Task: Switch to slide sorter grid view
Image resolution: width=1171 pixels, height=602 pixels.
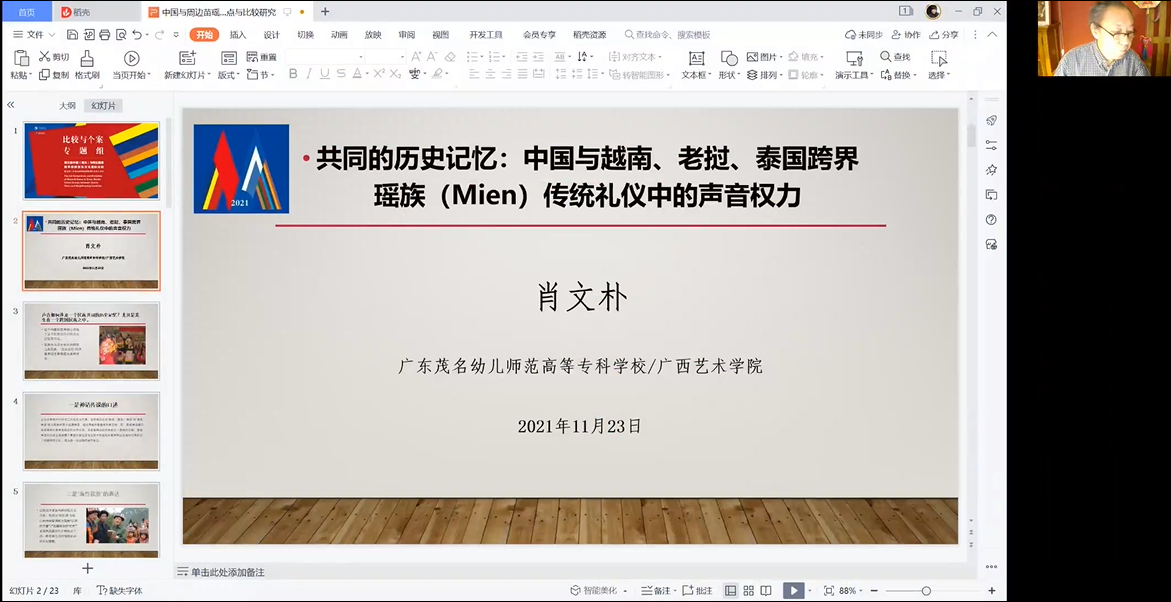Action: 748,591
